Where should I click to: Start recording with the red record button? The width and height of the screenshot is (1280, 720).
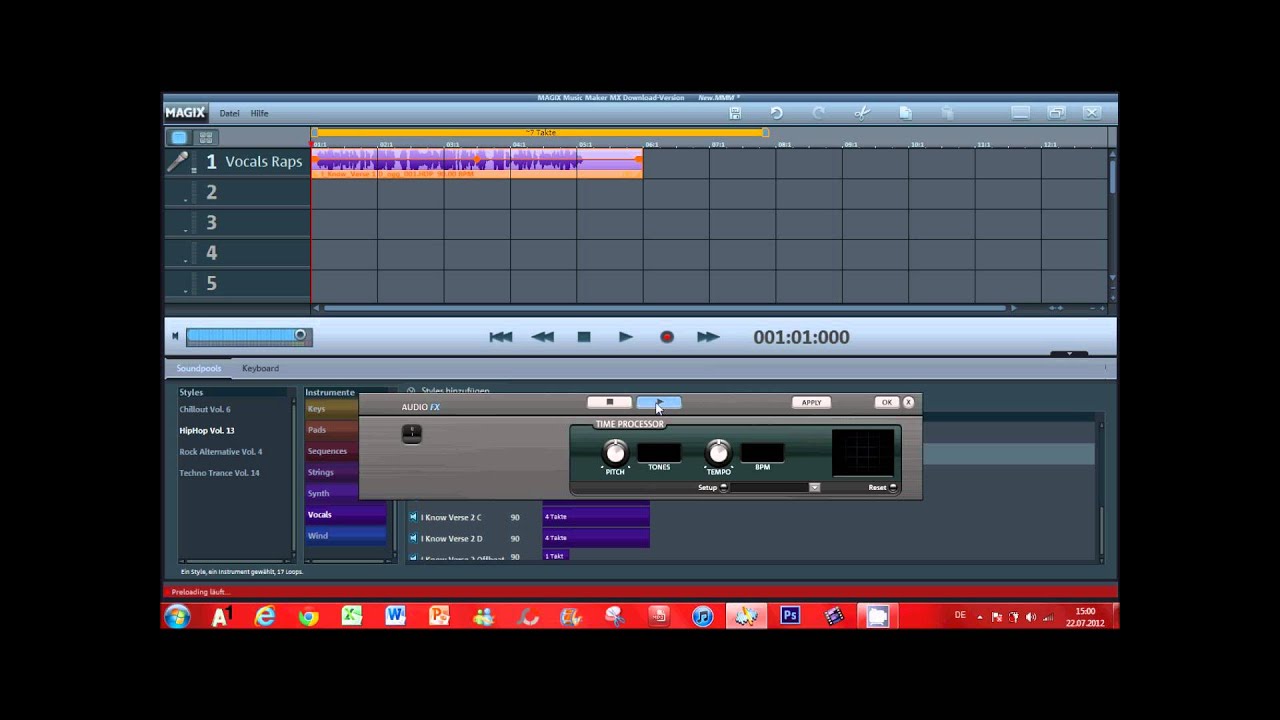[667, 337]
